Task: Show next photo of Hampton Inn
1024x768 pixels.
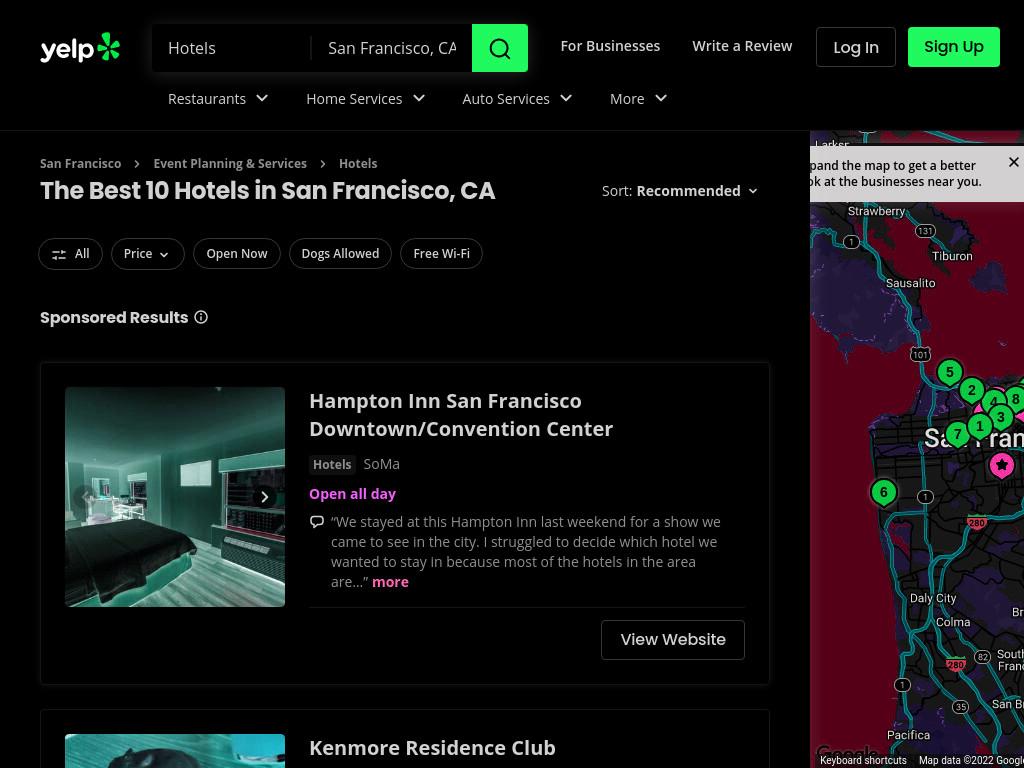Action: [x=264, y=497]
